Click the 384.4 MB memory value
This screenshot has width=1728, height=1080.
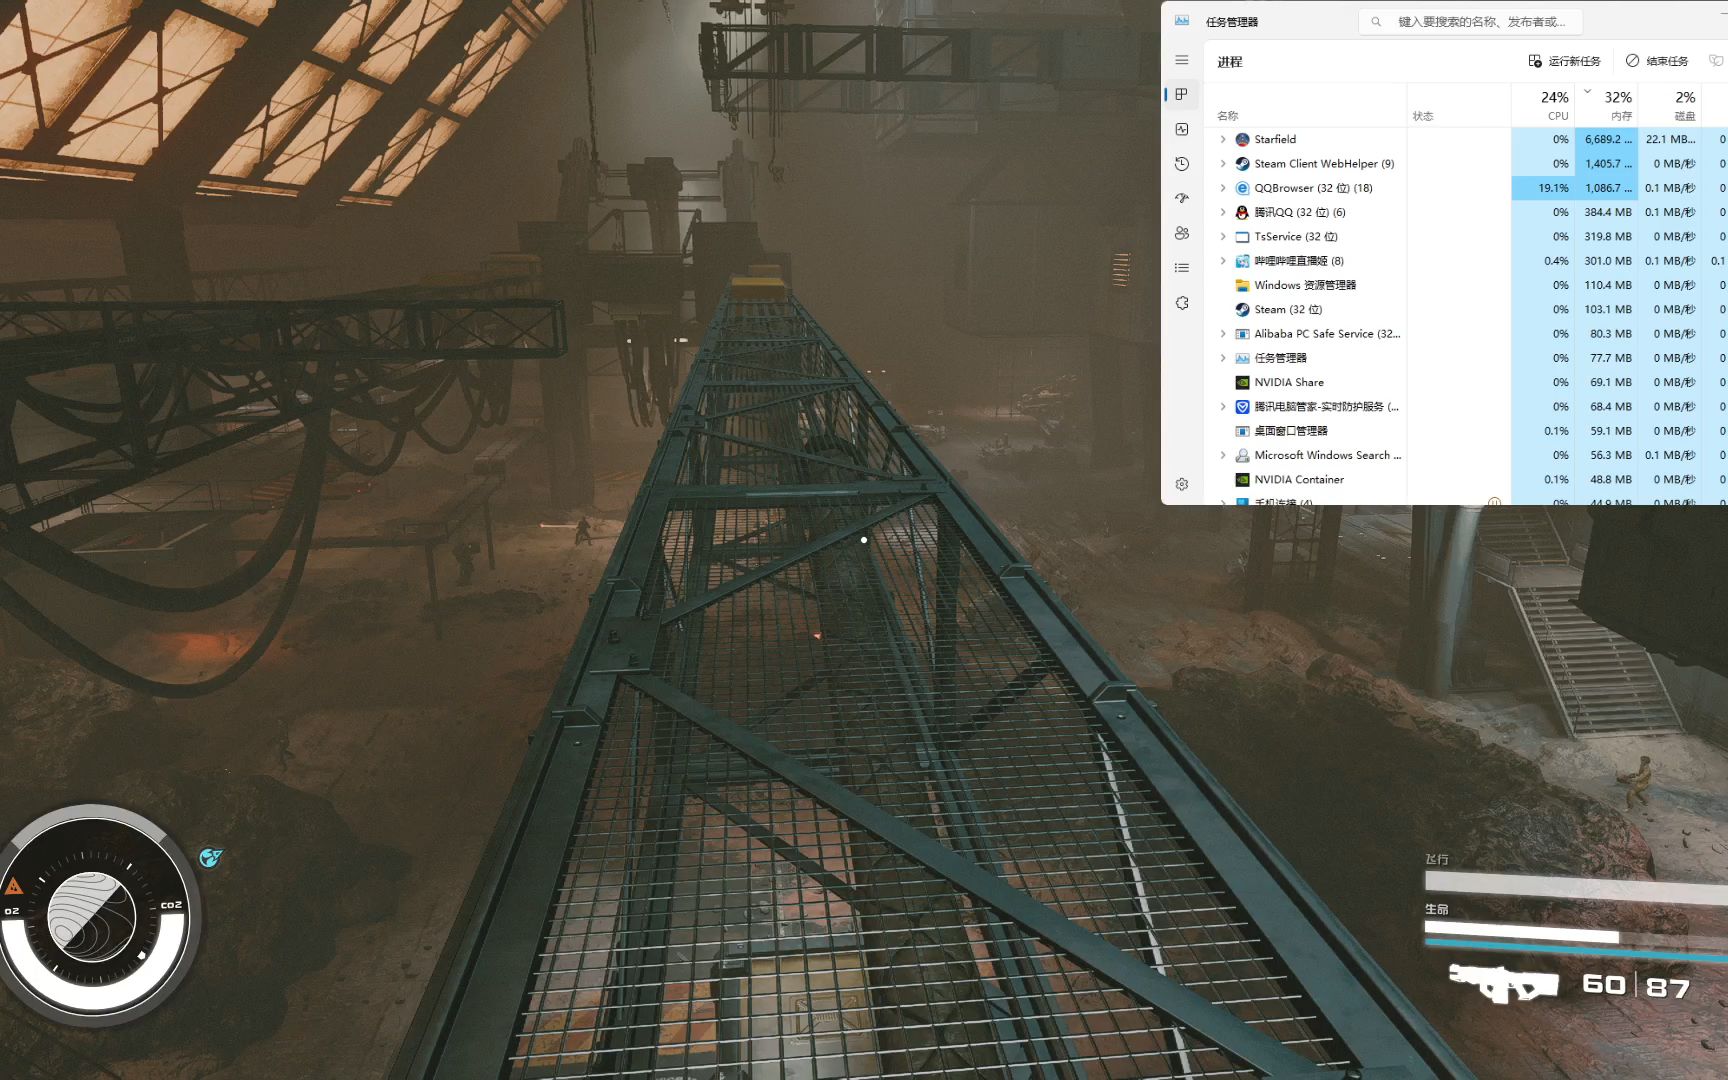[1608, 212]
